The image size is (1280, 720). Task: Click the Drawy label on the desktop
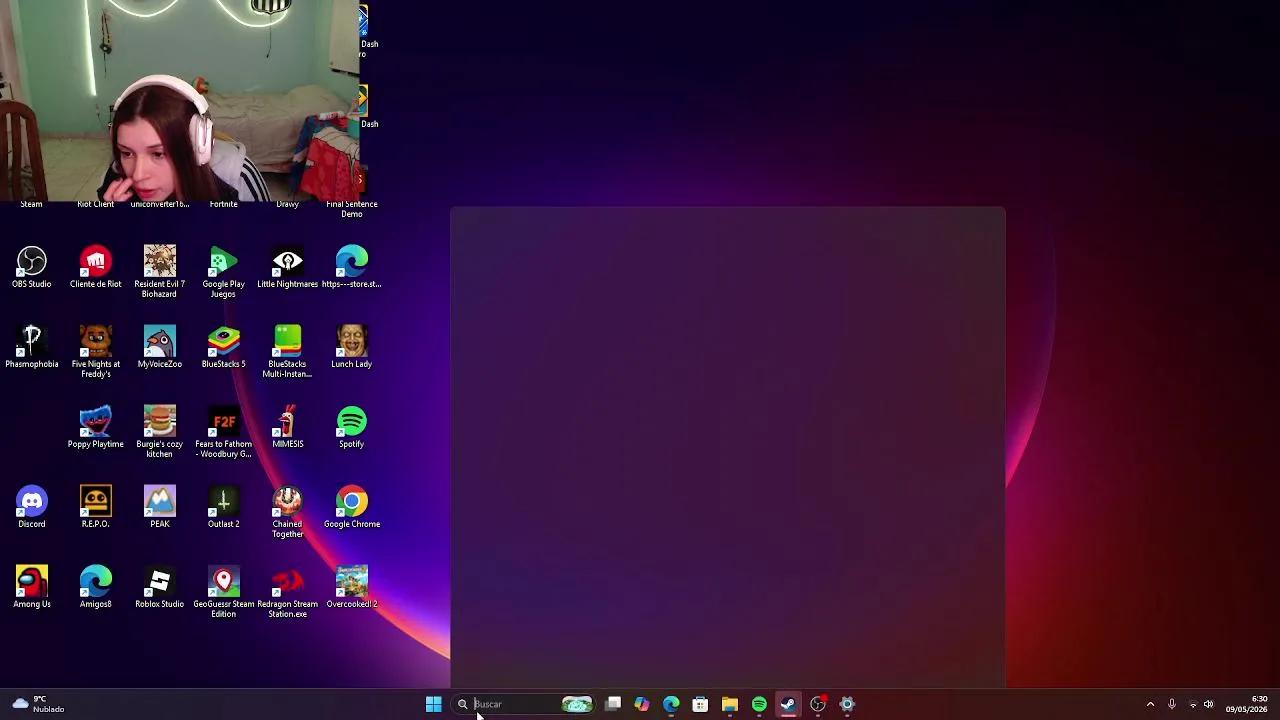(x=287, y=204)
